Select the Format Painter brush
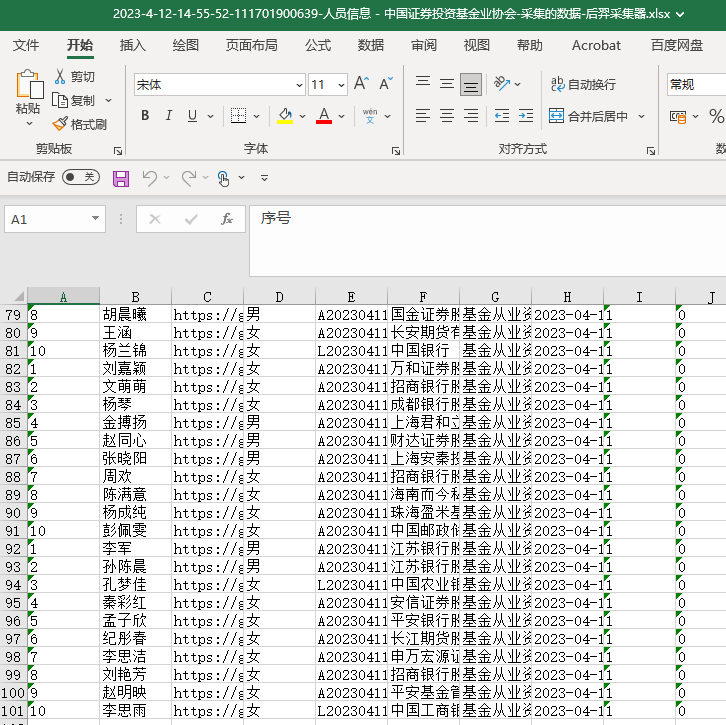The image size is (726, 725). click(60, 124)
